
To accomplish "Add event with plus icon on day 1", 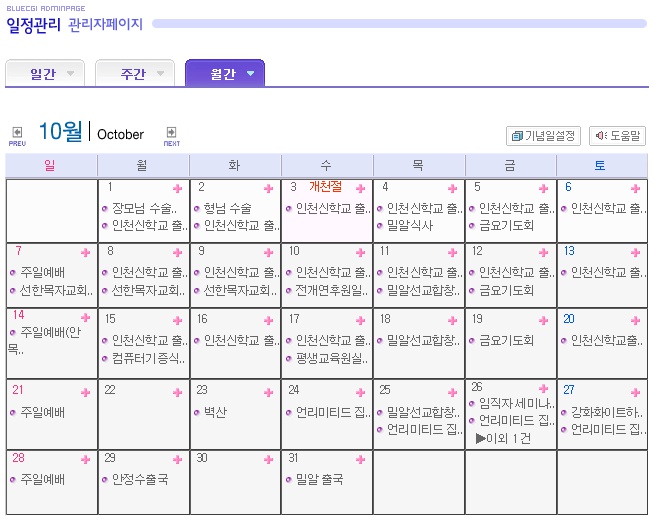I will tap(178, 188).
